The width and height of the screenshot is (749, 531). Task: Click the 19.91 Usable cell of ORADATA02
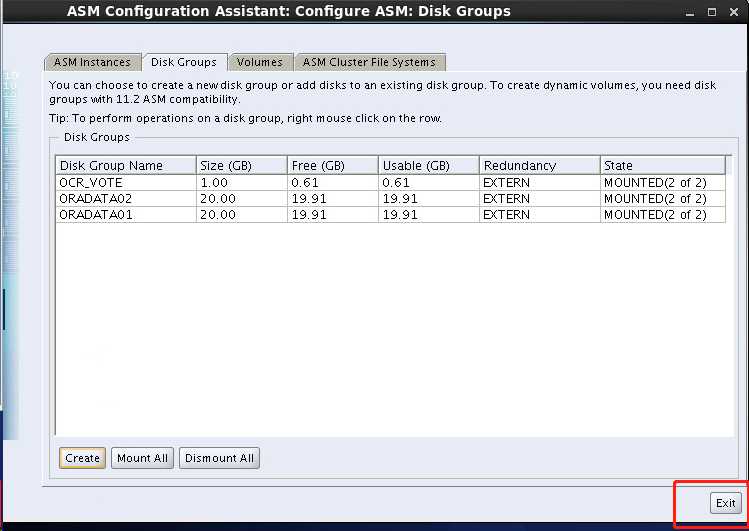428,199
